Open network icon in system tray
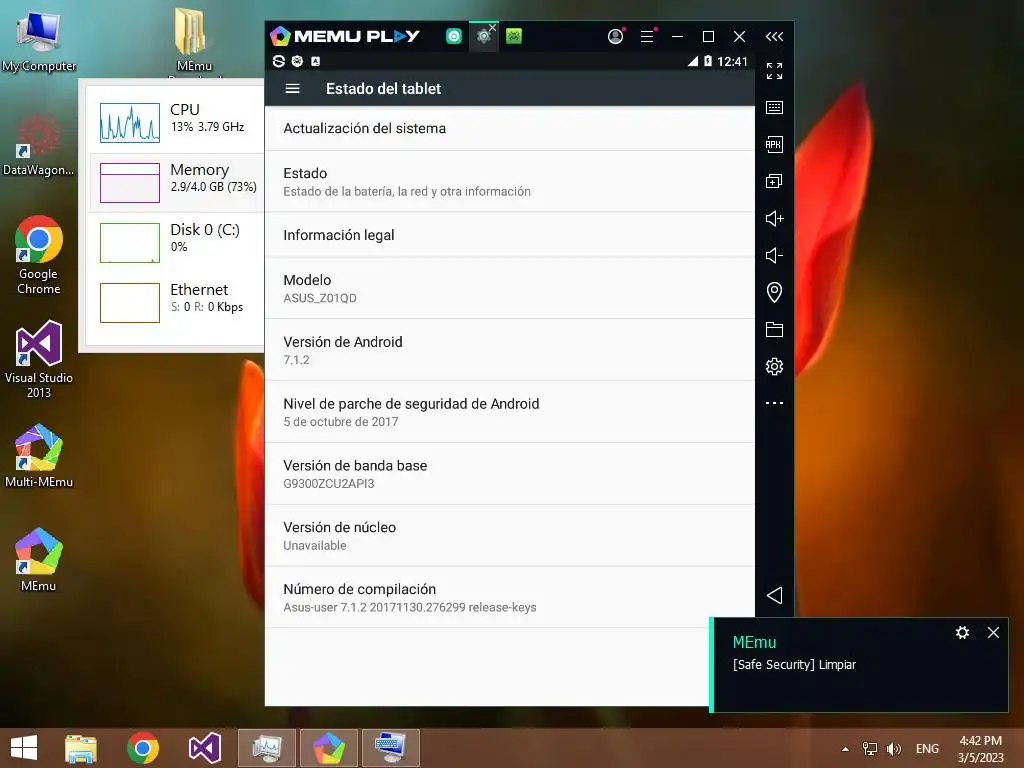 pos(870,748)
